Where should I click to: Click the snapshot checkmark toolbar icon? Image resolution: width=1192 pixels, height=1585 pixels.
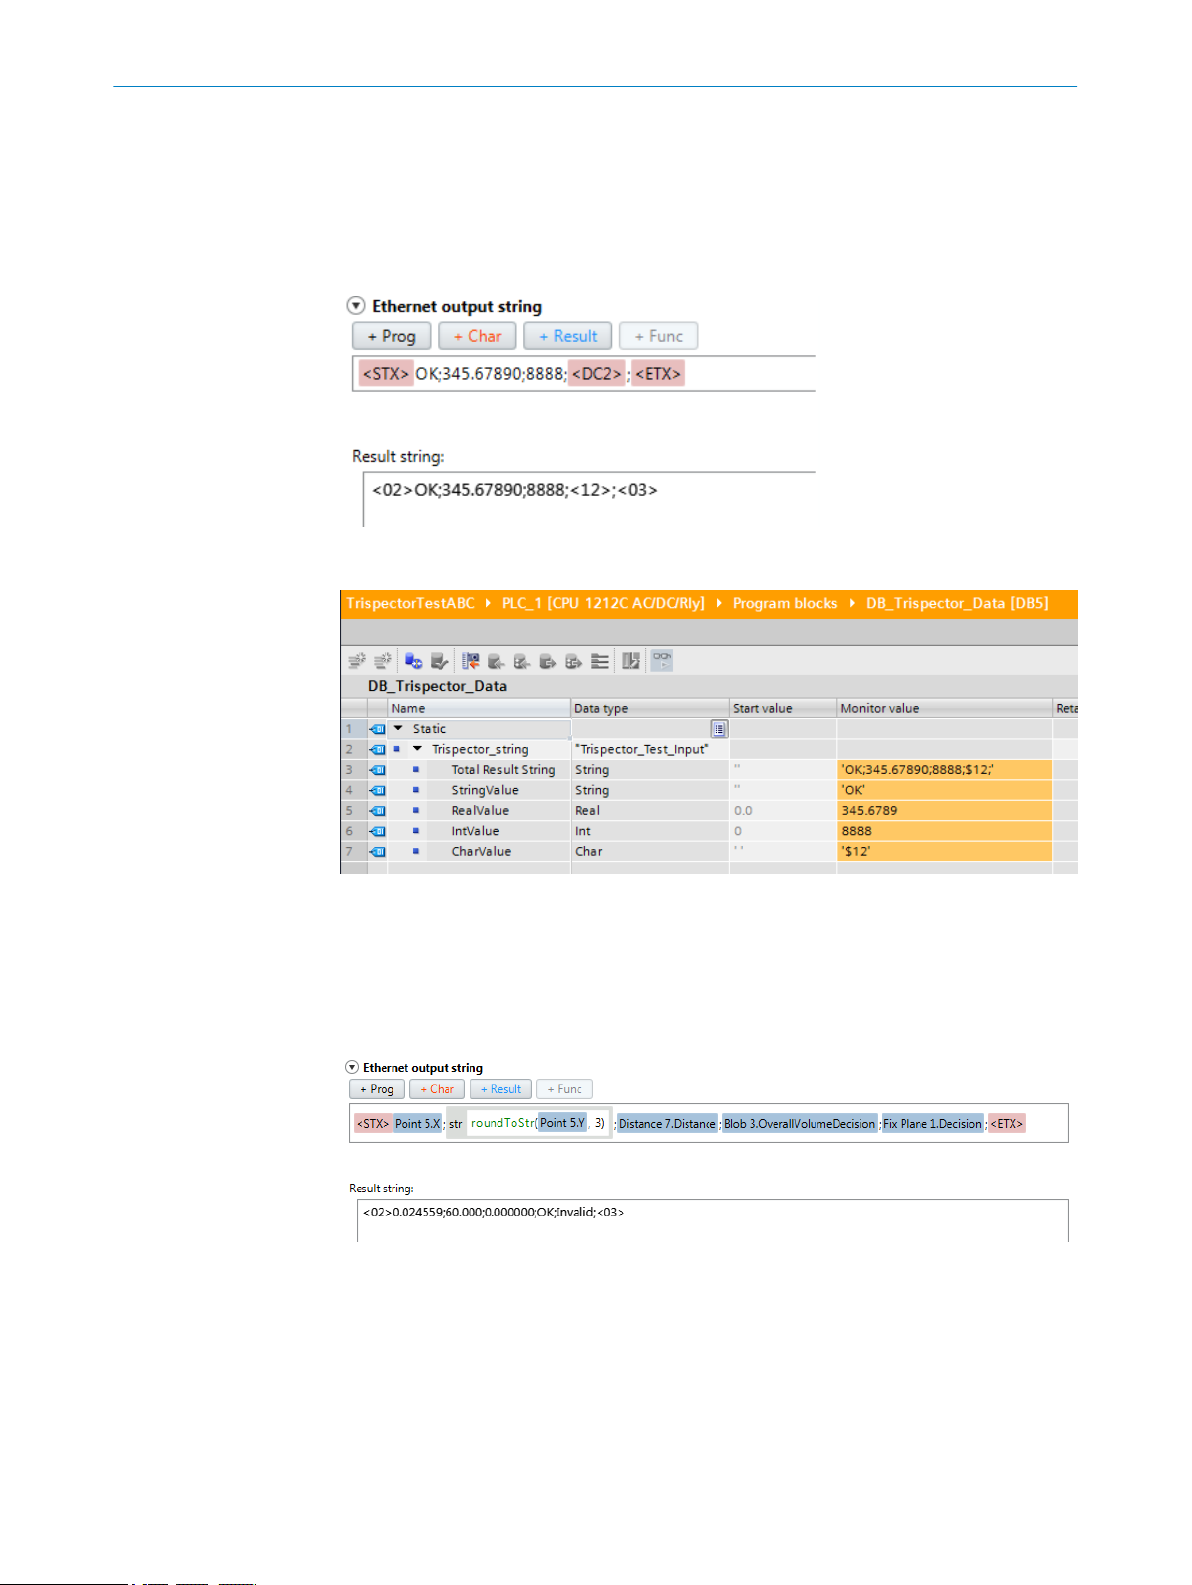click(x=439, y=661)
